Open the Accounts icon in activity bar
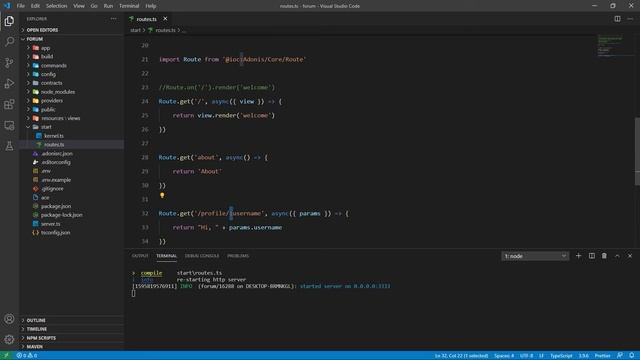Image resolution: width=640 pixels, height=360 pixels. point(9,318)
